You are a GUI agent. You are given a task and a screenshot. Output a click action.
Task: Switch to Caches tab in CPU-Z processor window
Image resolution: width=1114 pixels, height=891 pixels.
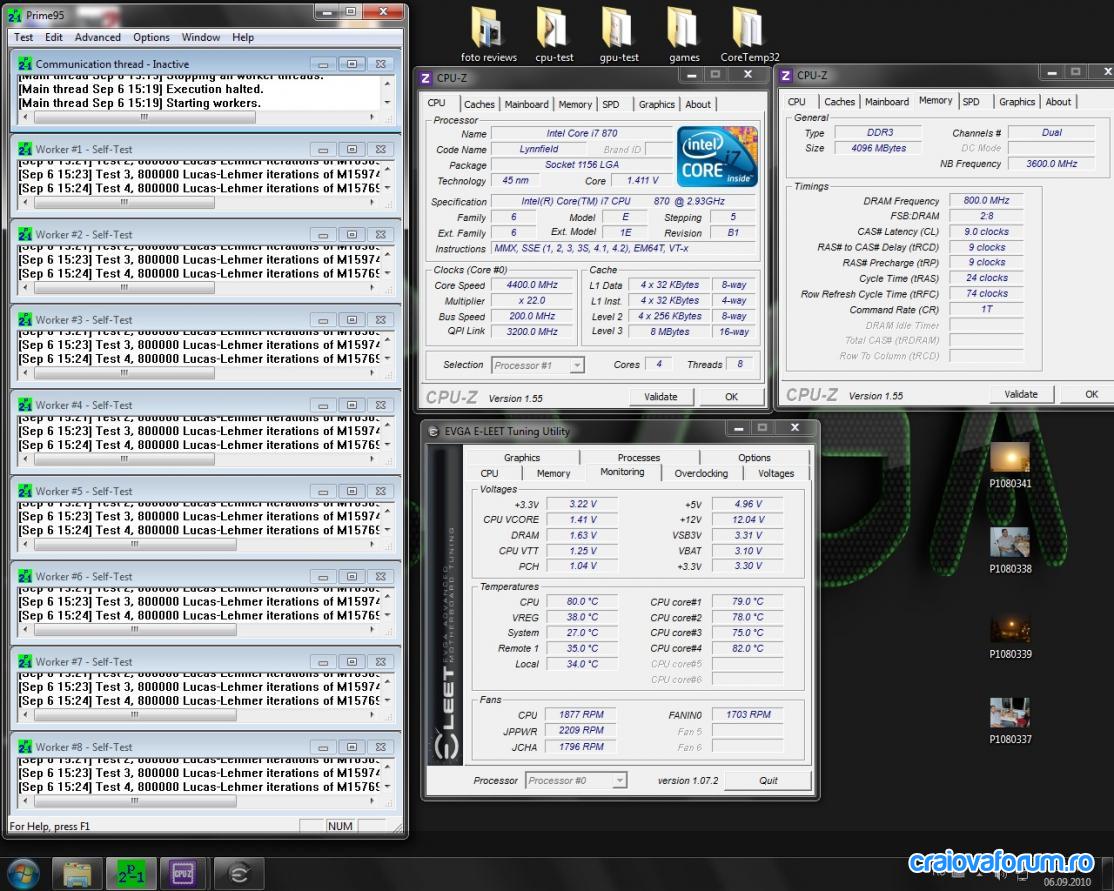[x=479, y=104]
